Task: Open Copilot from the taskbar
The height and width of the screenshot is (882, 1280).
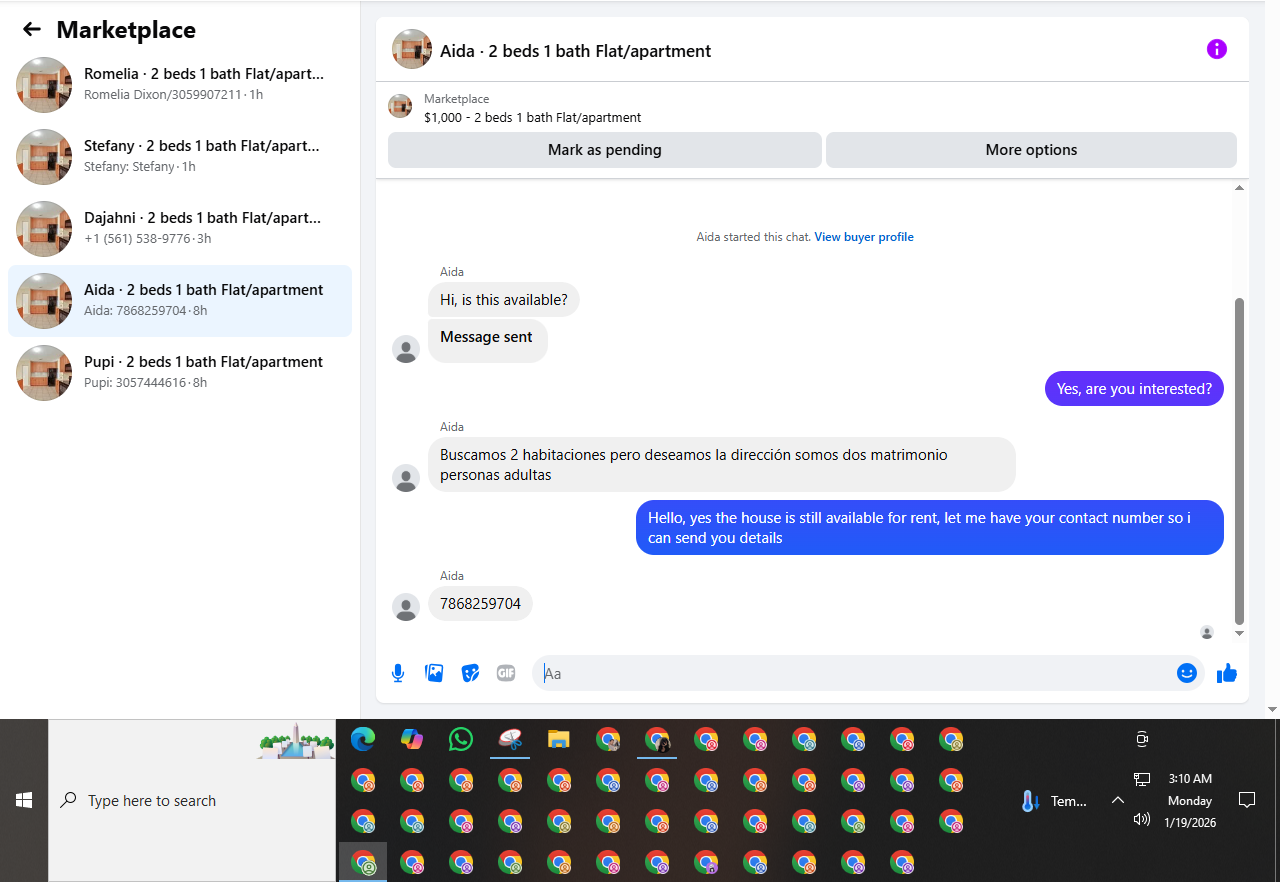Action: tap(412, 740)
